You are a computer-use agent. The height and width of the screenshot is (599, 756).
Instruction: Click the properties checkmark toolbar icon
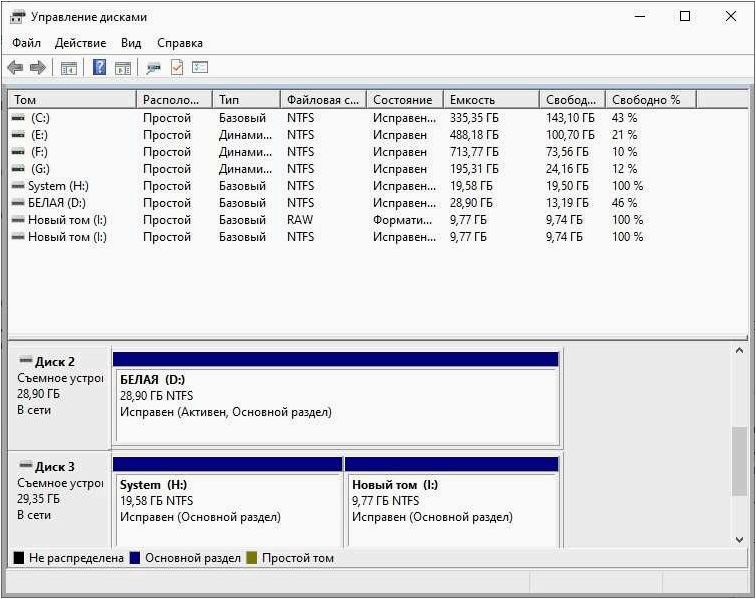tap(177, 68)
